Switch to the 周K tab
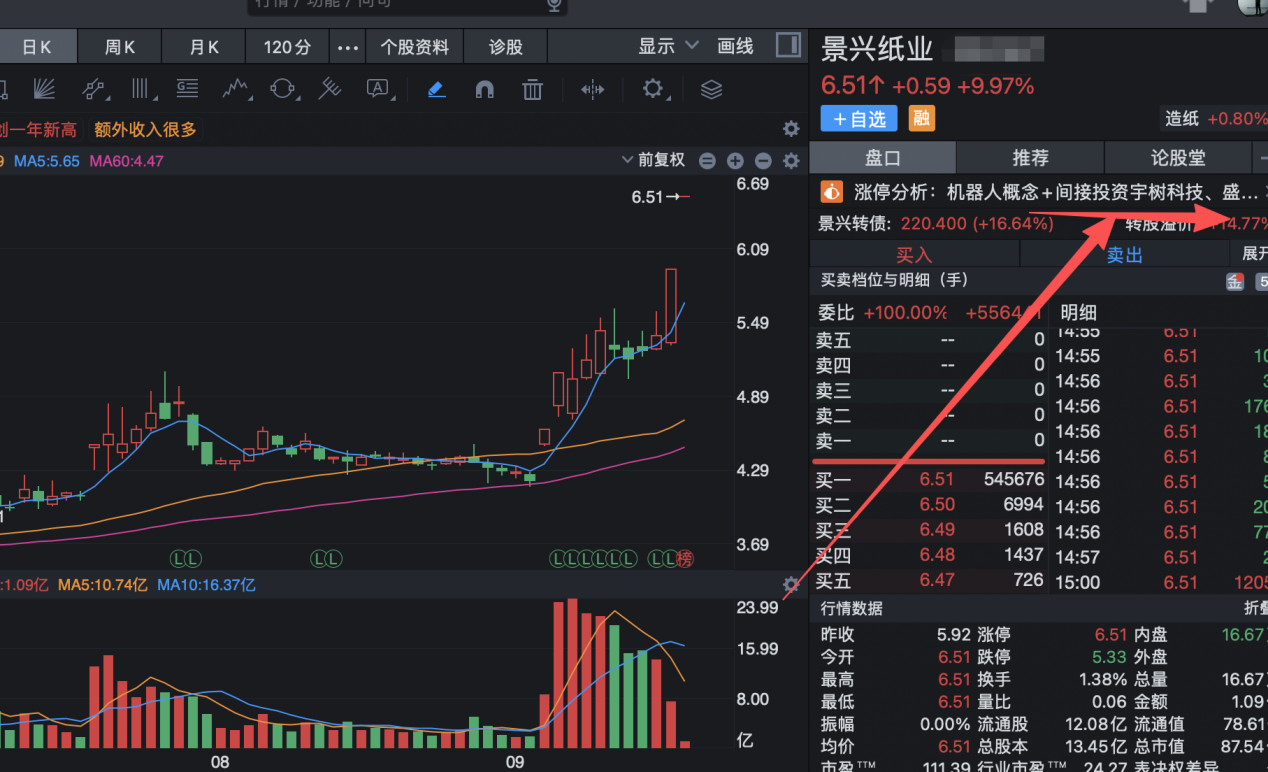This screenshot has height=772, width=1268. 120,47
